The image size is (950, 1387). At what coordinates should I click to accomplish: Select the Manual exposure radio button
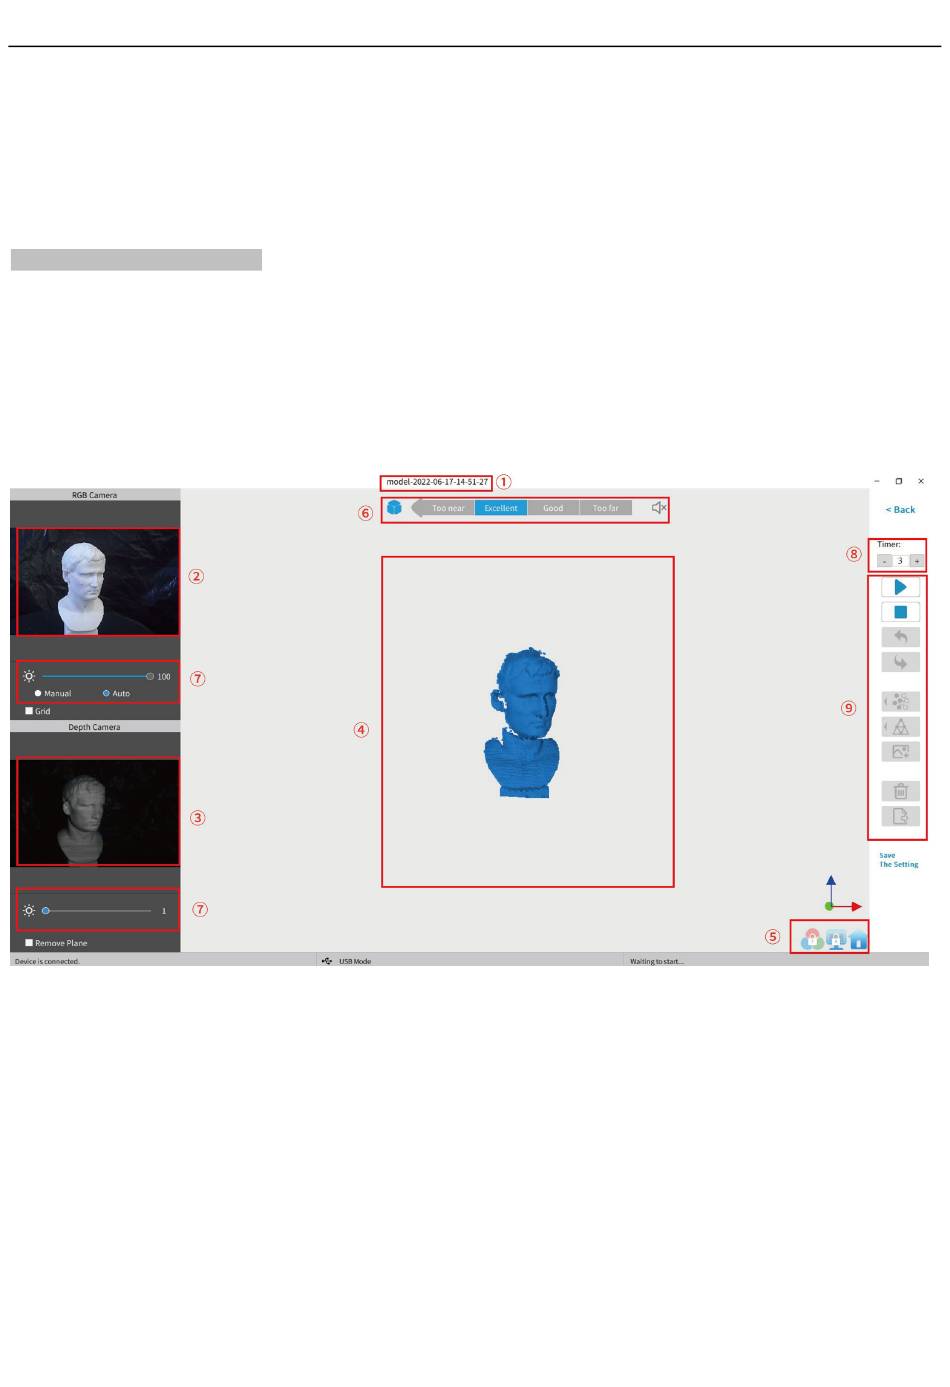tap(38, 693)
